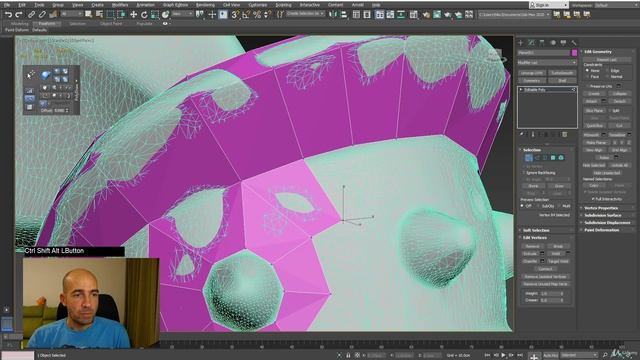Open the Sign In dropdown
640x360 pixels.
tap(549, 5)
